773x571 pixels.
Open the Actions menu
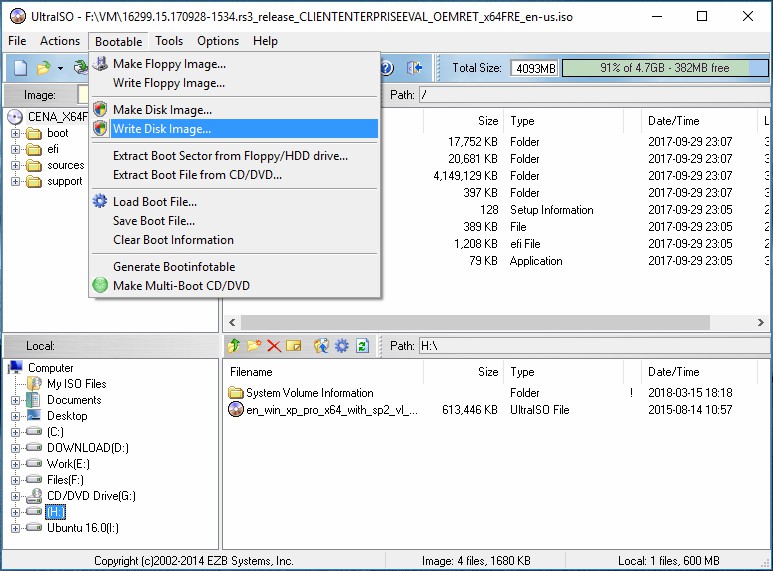click(60, 41)
